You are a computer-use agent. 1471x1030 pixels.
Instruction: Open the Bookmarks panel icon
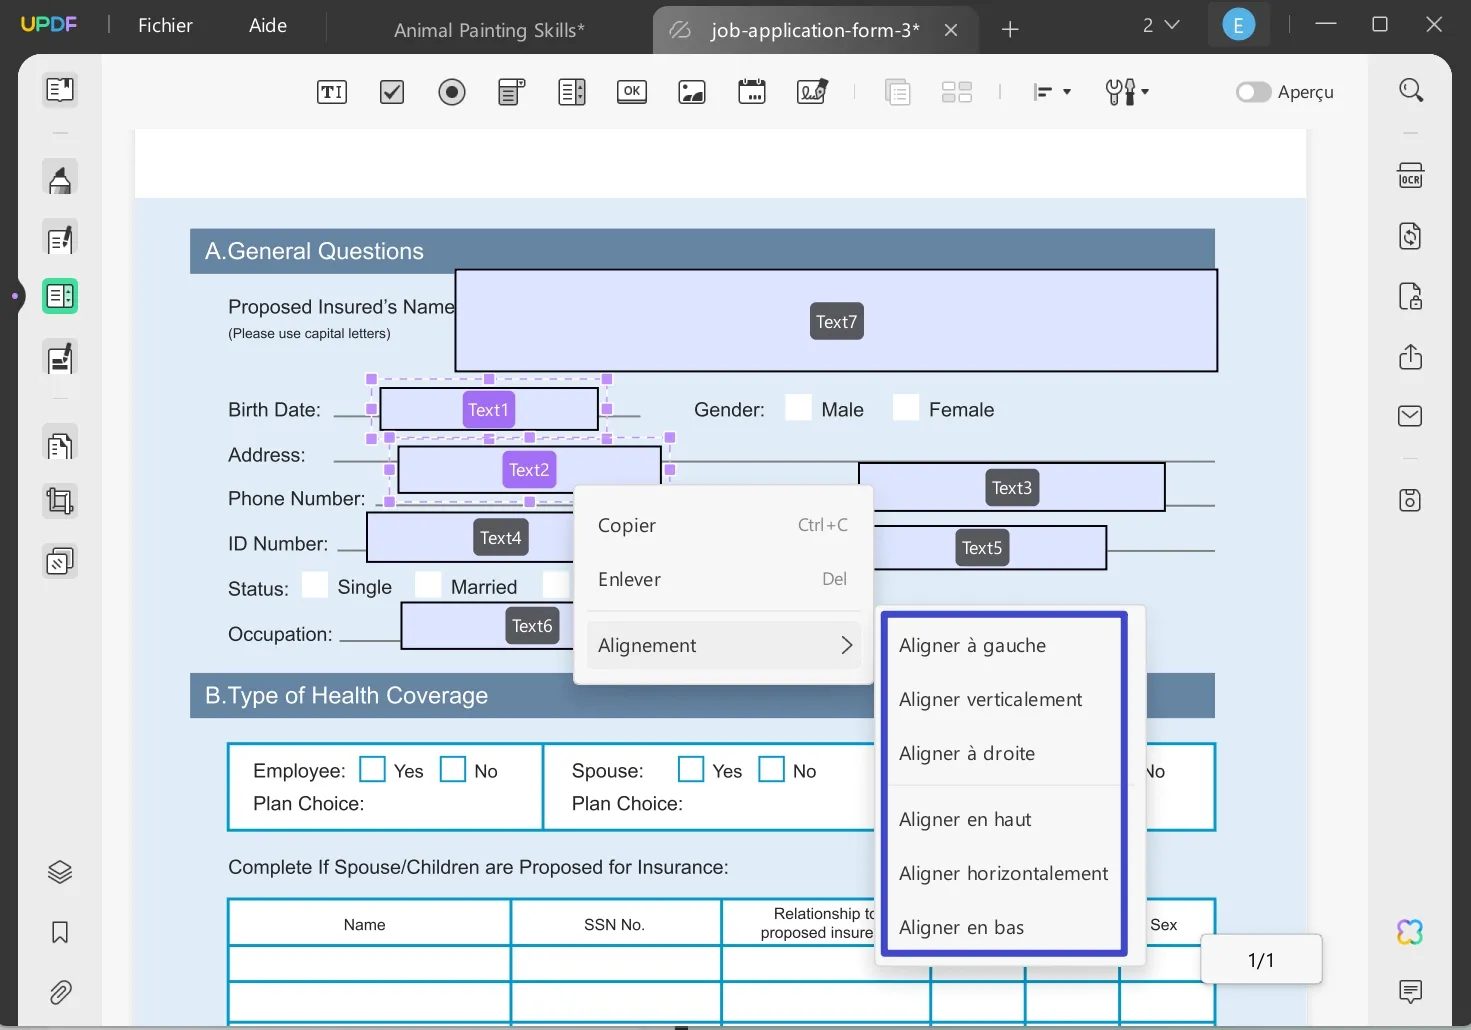[x=60, y=933]
